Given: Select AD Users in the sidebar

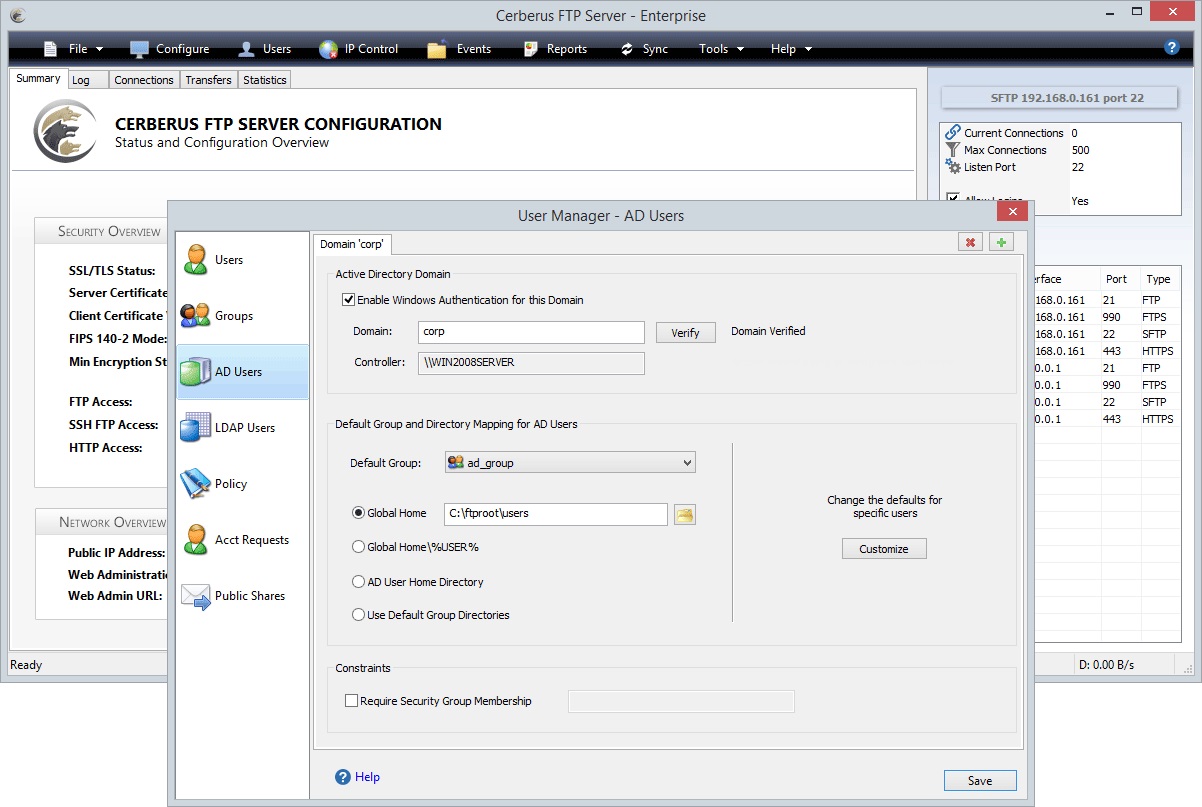Looking at the screenshot, I should [x=242, y=372].
